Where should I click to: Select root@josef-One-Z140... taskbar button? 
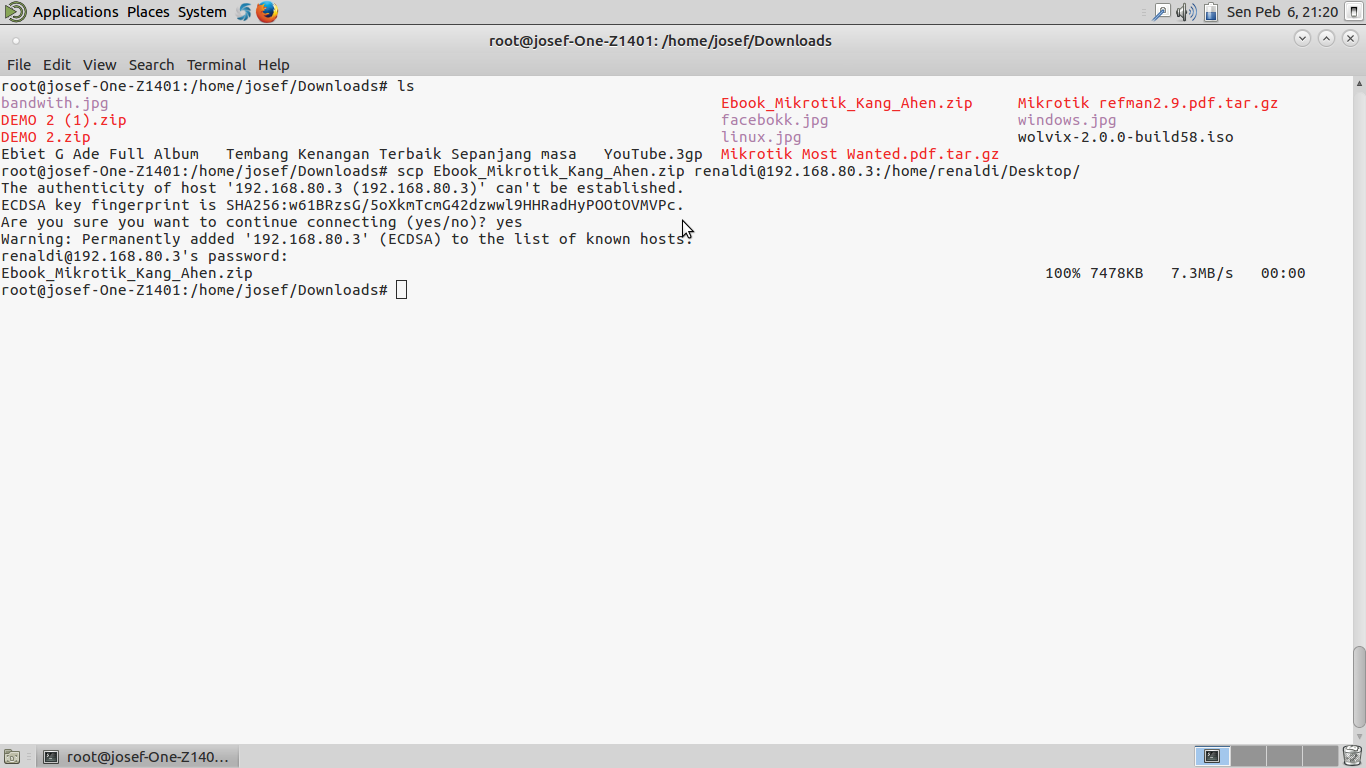click(x=138, y=757)
